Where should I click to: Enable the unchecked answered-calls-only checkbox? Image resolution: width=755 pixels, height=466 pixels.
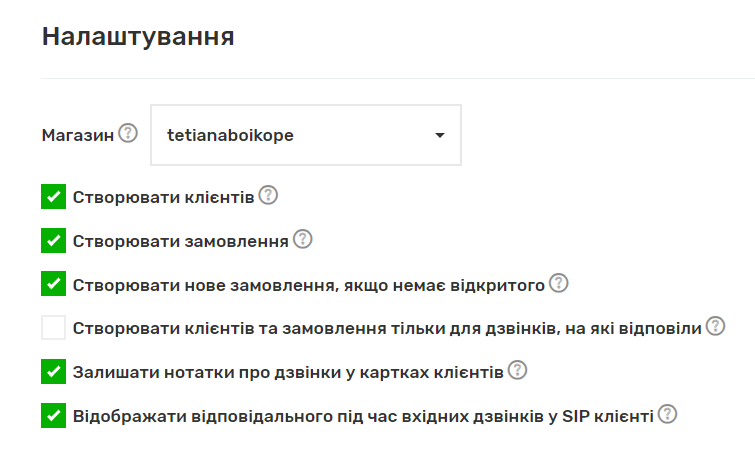click(x=53, y=328)
